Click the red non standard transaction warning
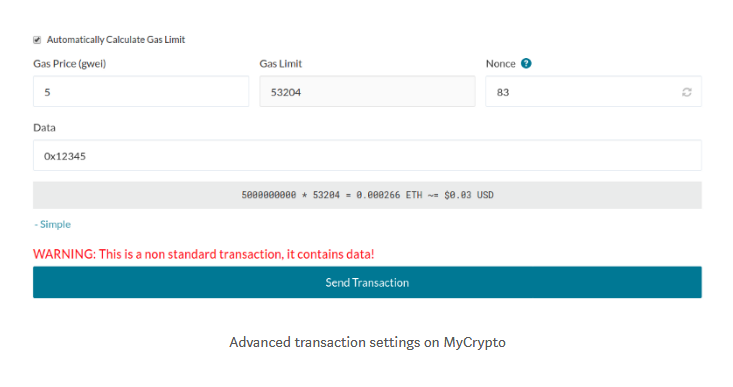The width and height of the screenshot is (733, 387). 204,254
